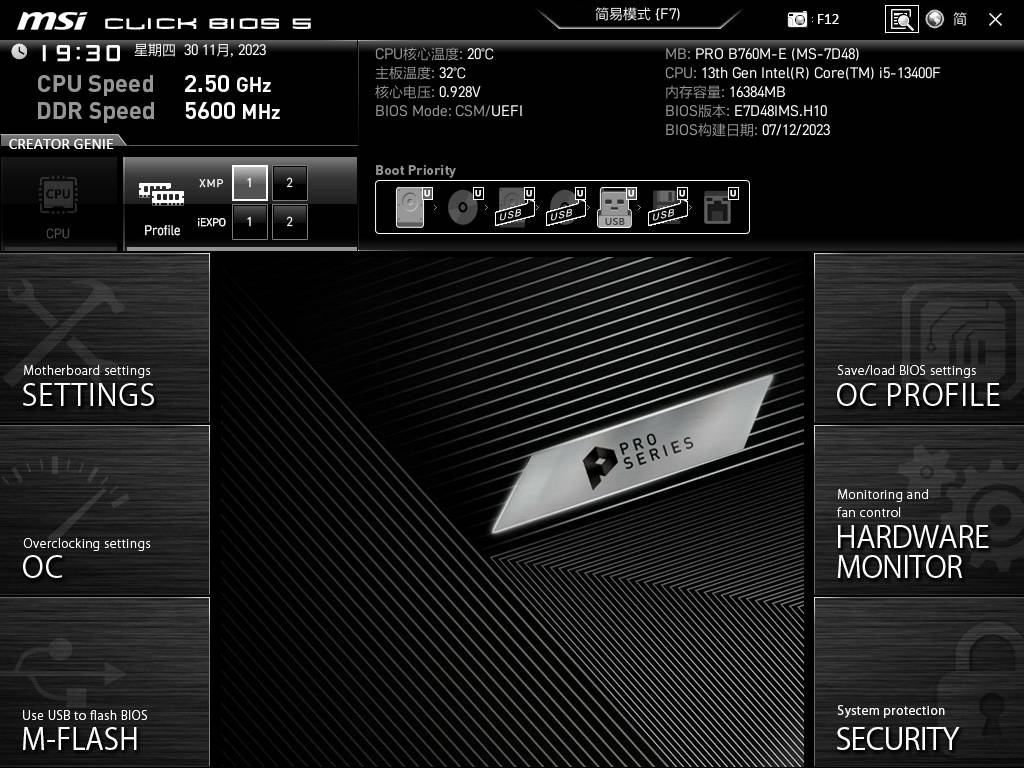
Task: Click the clock icon beside the time
Action: pos(19,51)
